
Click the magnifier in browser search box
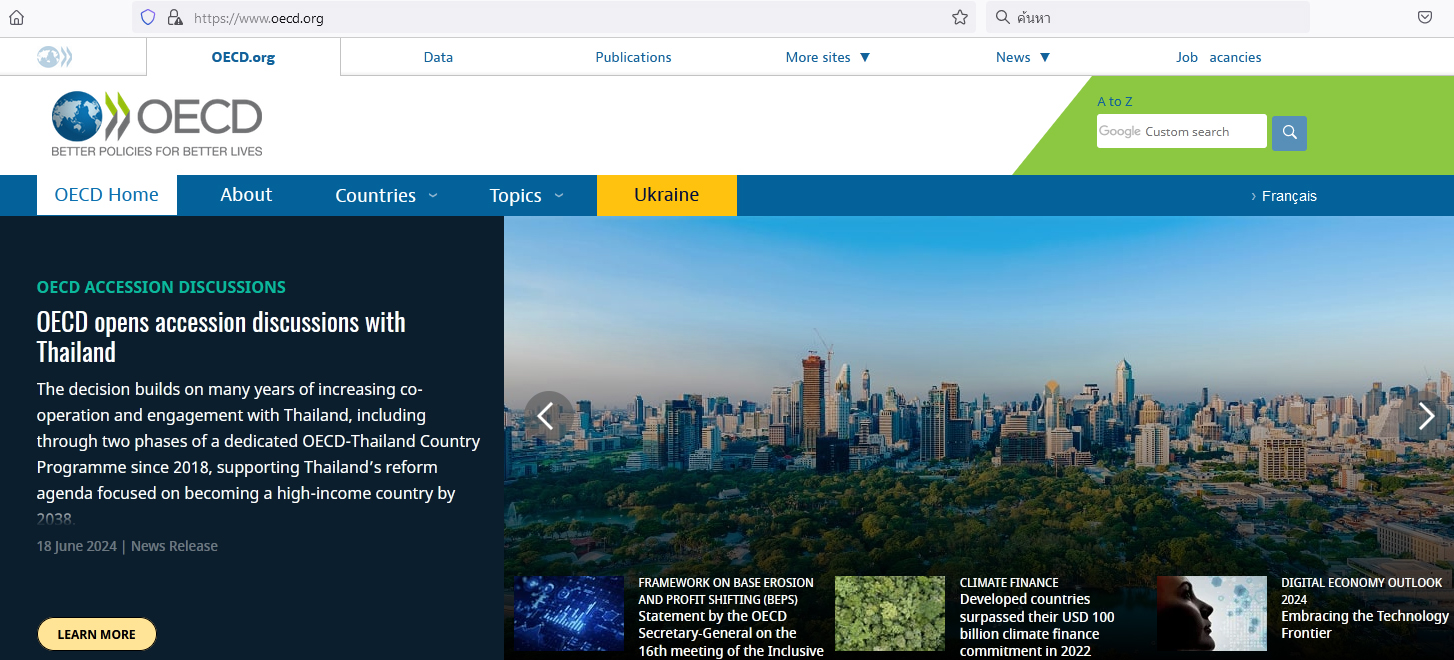[1003, 17]
